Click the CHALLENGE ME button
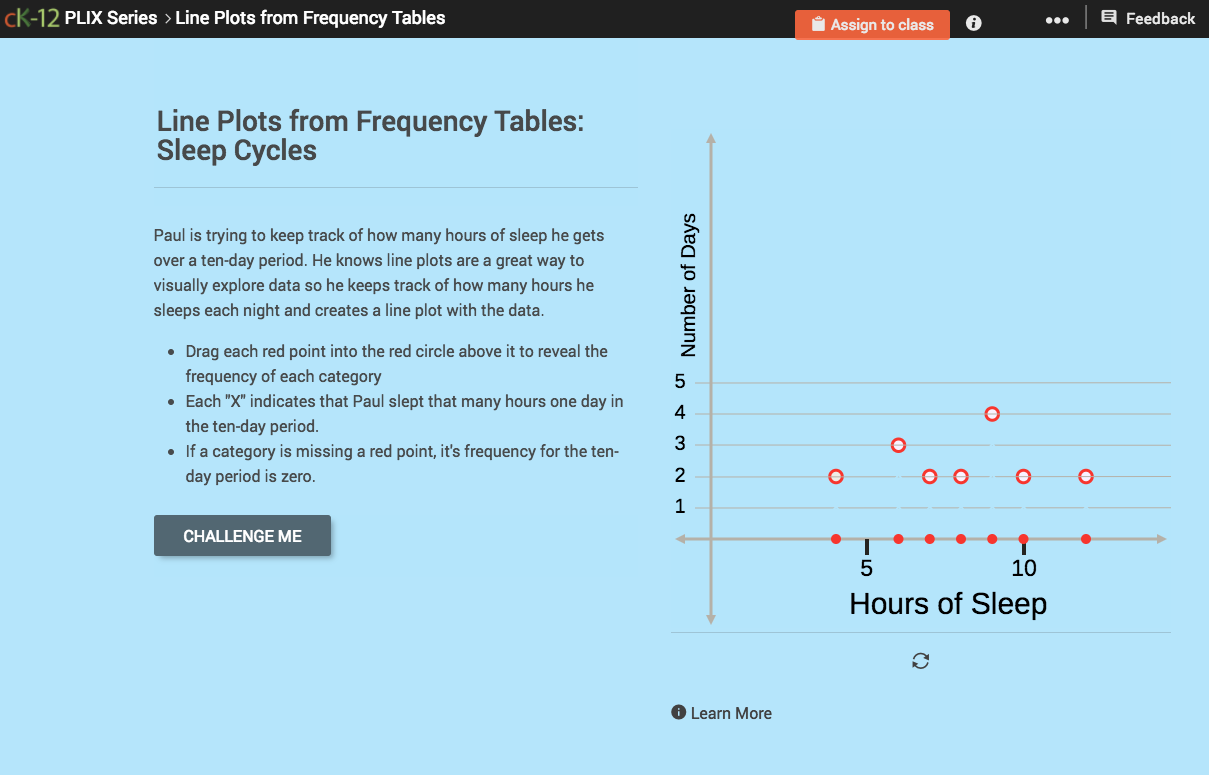 click(242, 535)
